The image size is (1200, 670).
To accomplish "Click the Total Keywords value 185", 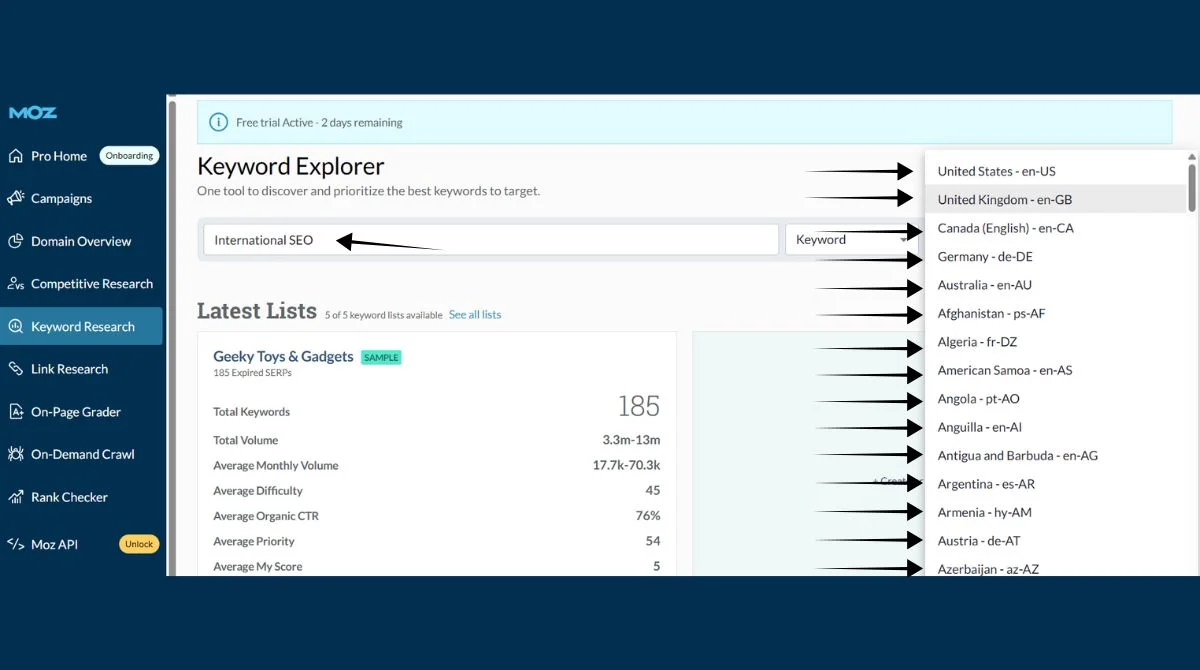I will point(638,406).
